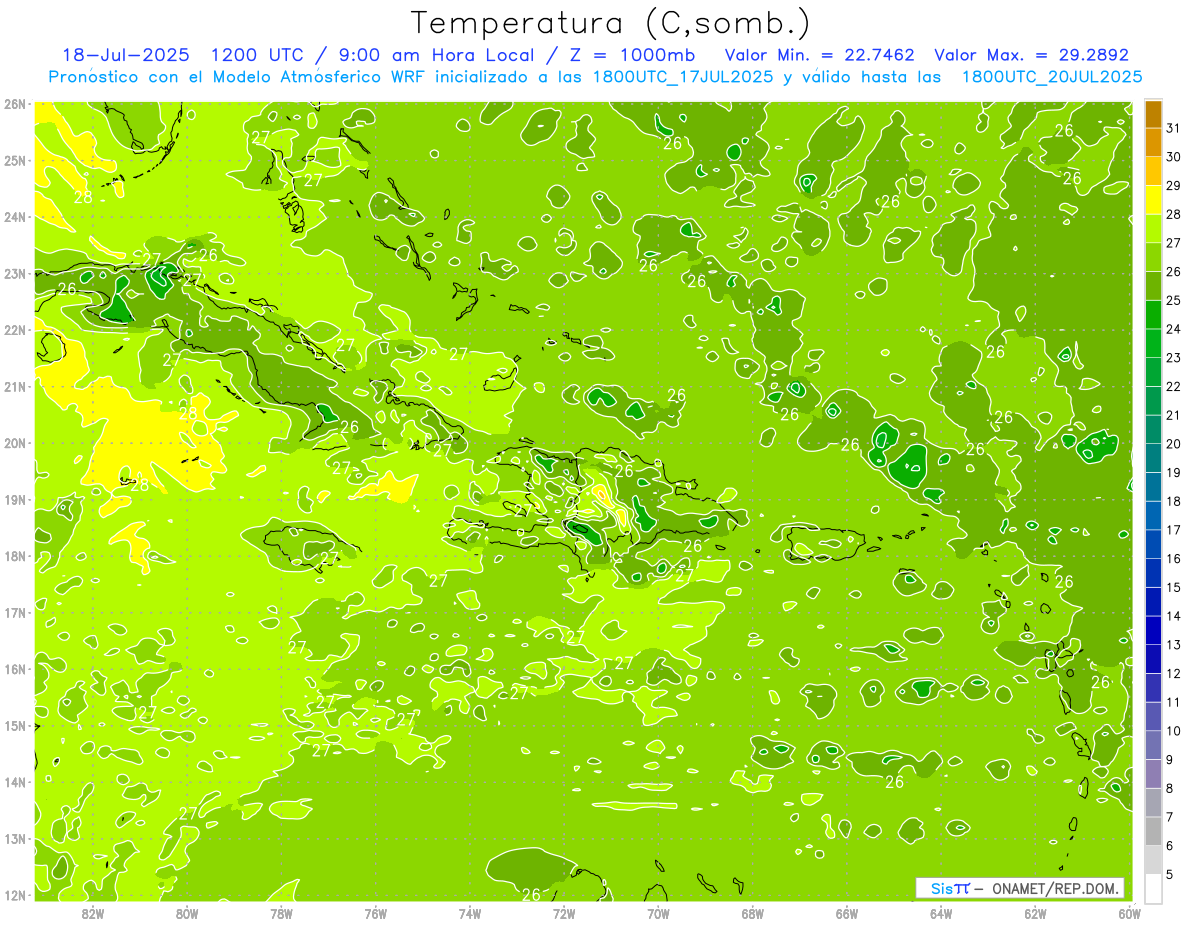Viewport: 1200px width, 927px height.
Task: Click the legend label '23'
Action: [1173, 358]
